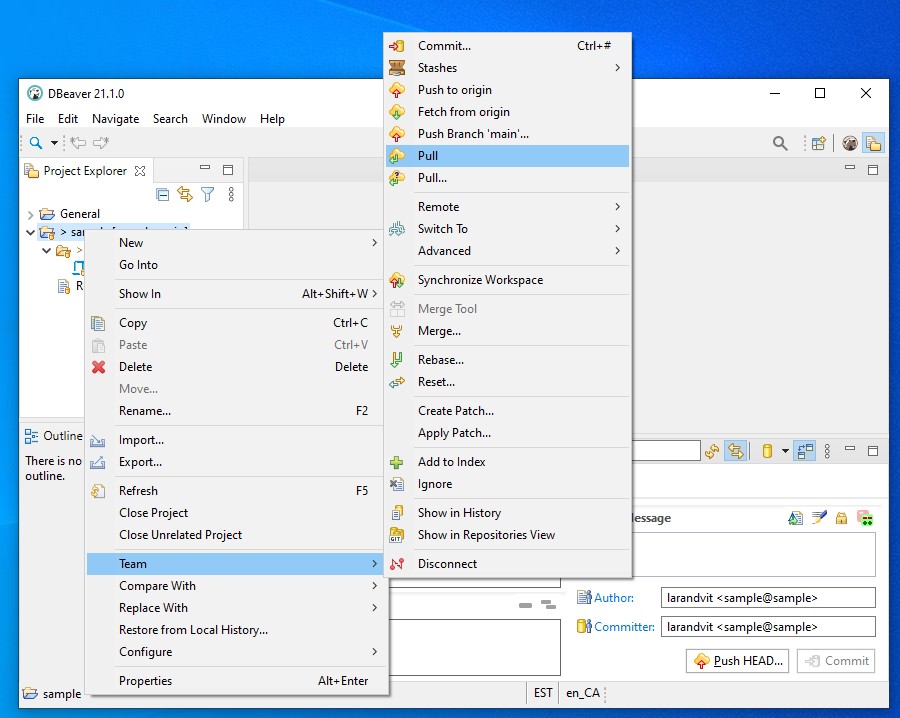
Task: Open Project Explorer view menu dots
Action: pyautogui.click(x=231, y=195)
